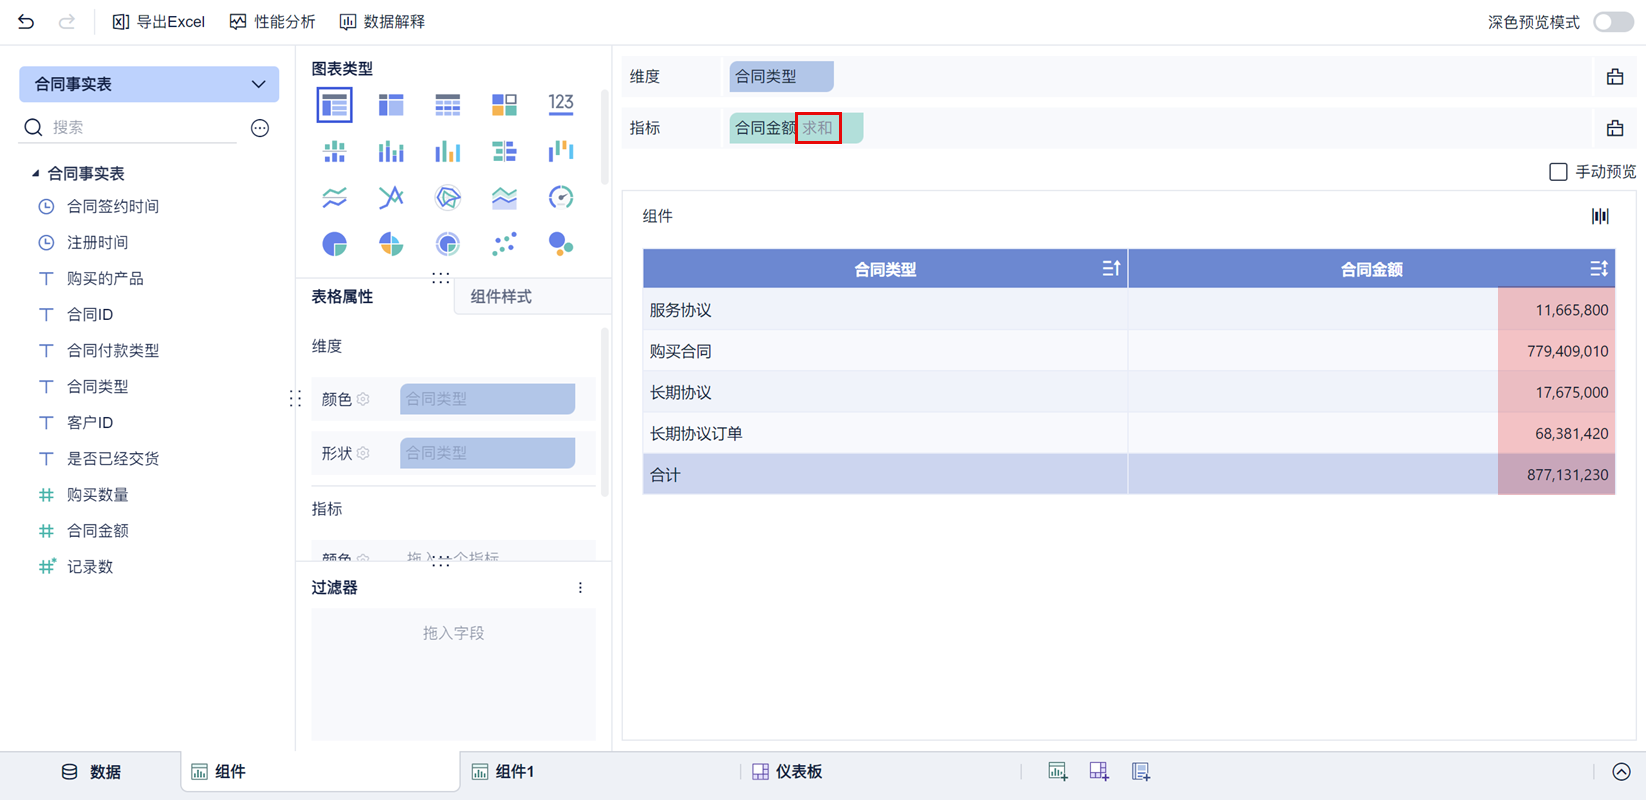Choose the comparison bar chart type
This screenshot has height=800, width=1646.
coord(504,151)
